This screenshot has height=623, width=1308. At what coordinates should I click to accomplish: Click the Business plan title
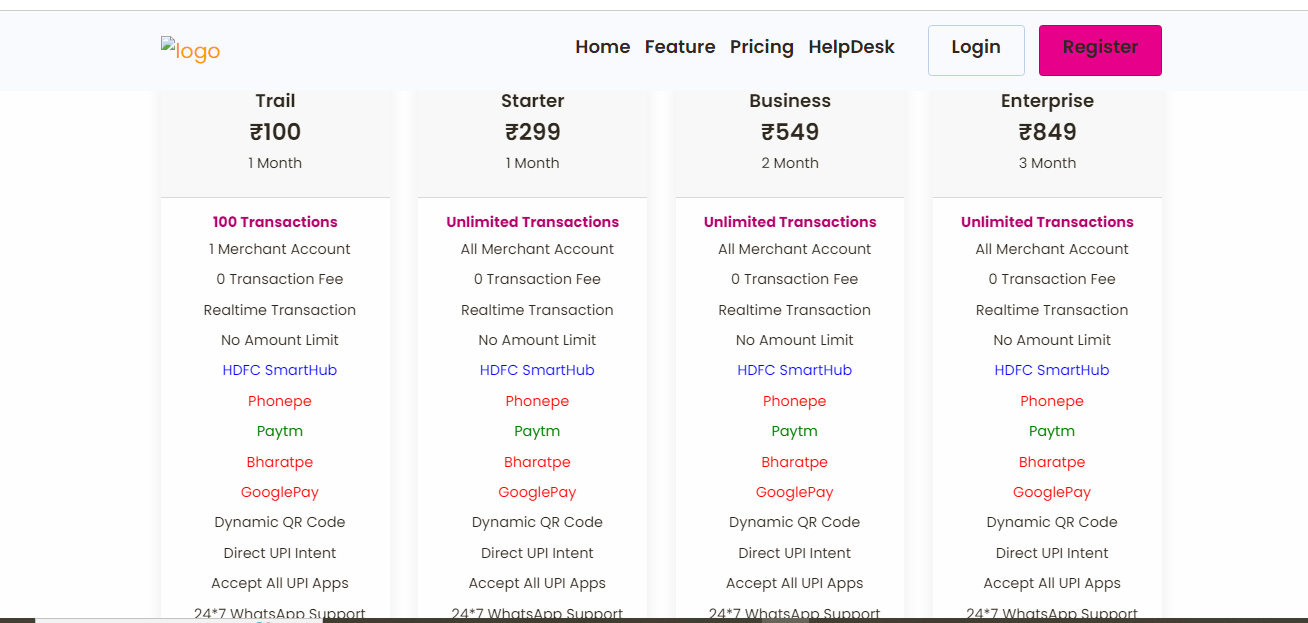click(790, 101)
